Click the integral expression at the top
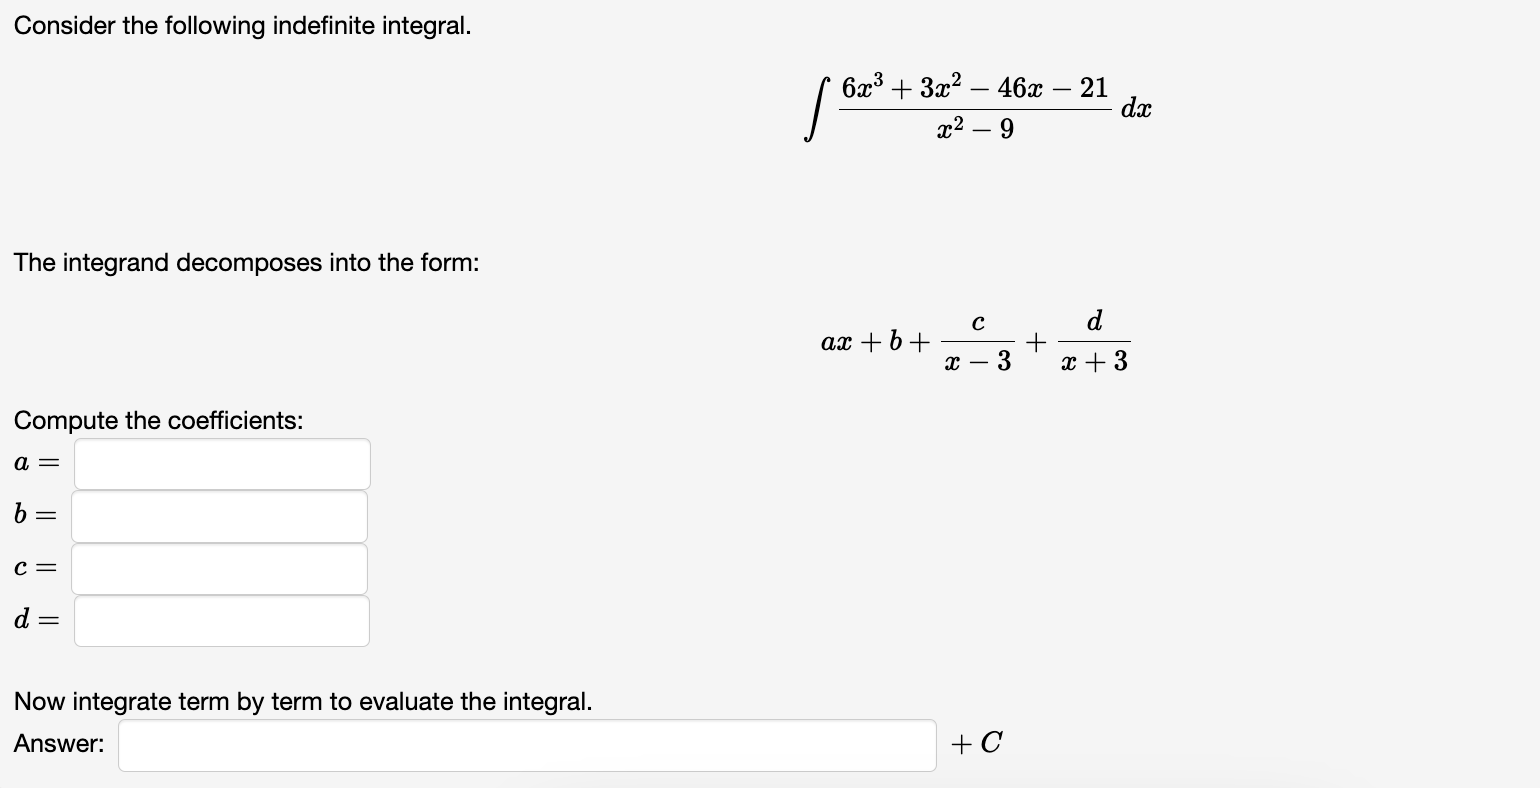Image resolution: width=1540 pixels, height=788 pixels. (975, 105)
